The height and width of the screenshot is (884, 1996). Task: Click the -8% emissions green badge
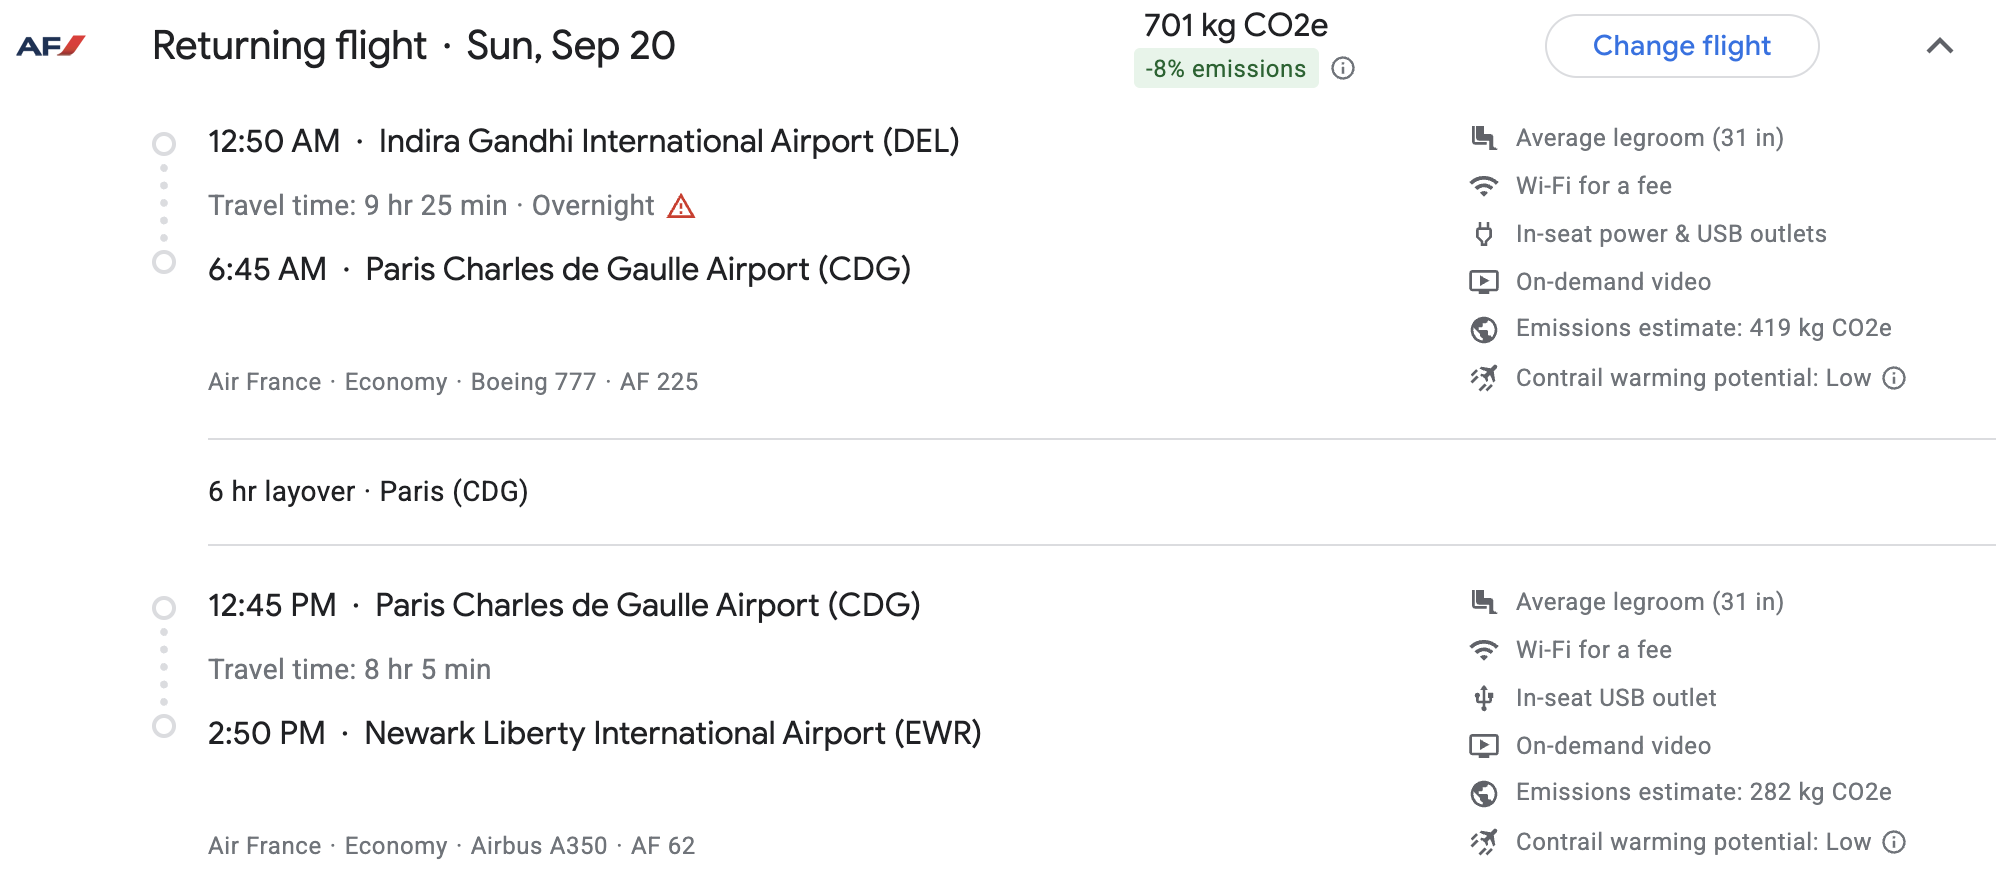coord(1225,69)
